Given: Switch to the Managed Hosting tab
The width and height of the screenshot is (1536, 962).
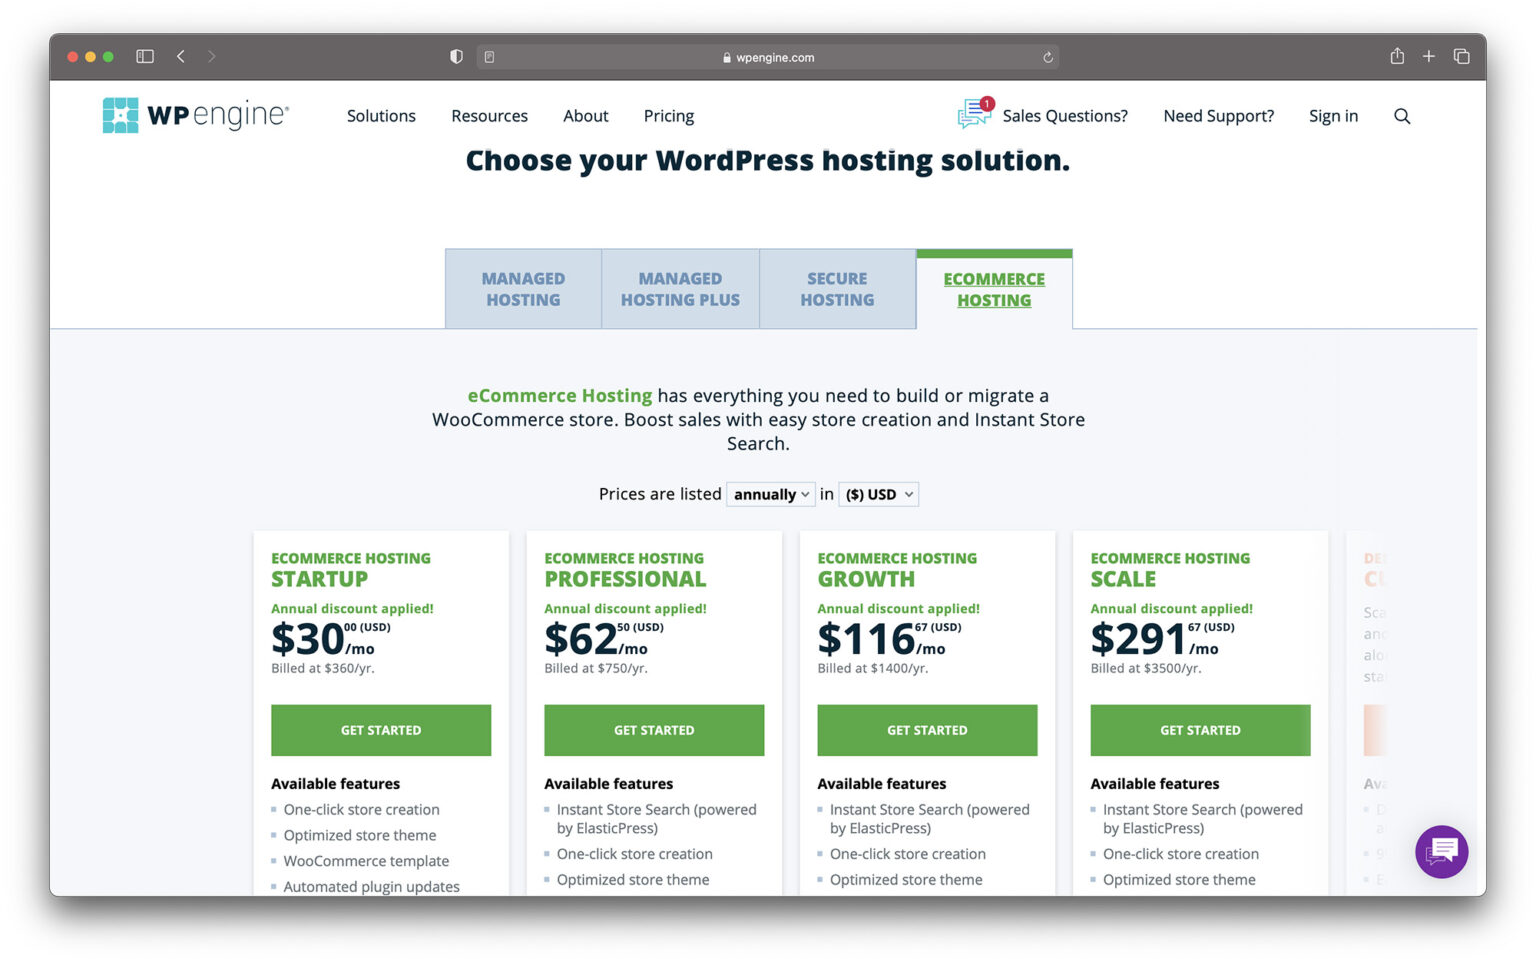Looking at the screenshot, I should (x=523, y=289).
